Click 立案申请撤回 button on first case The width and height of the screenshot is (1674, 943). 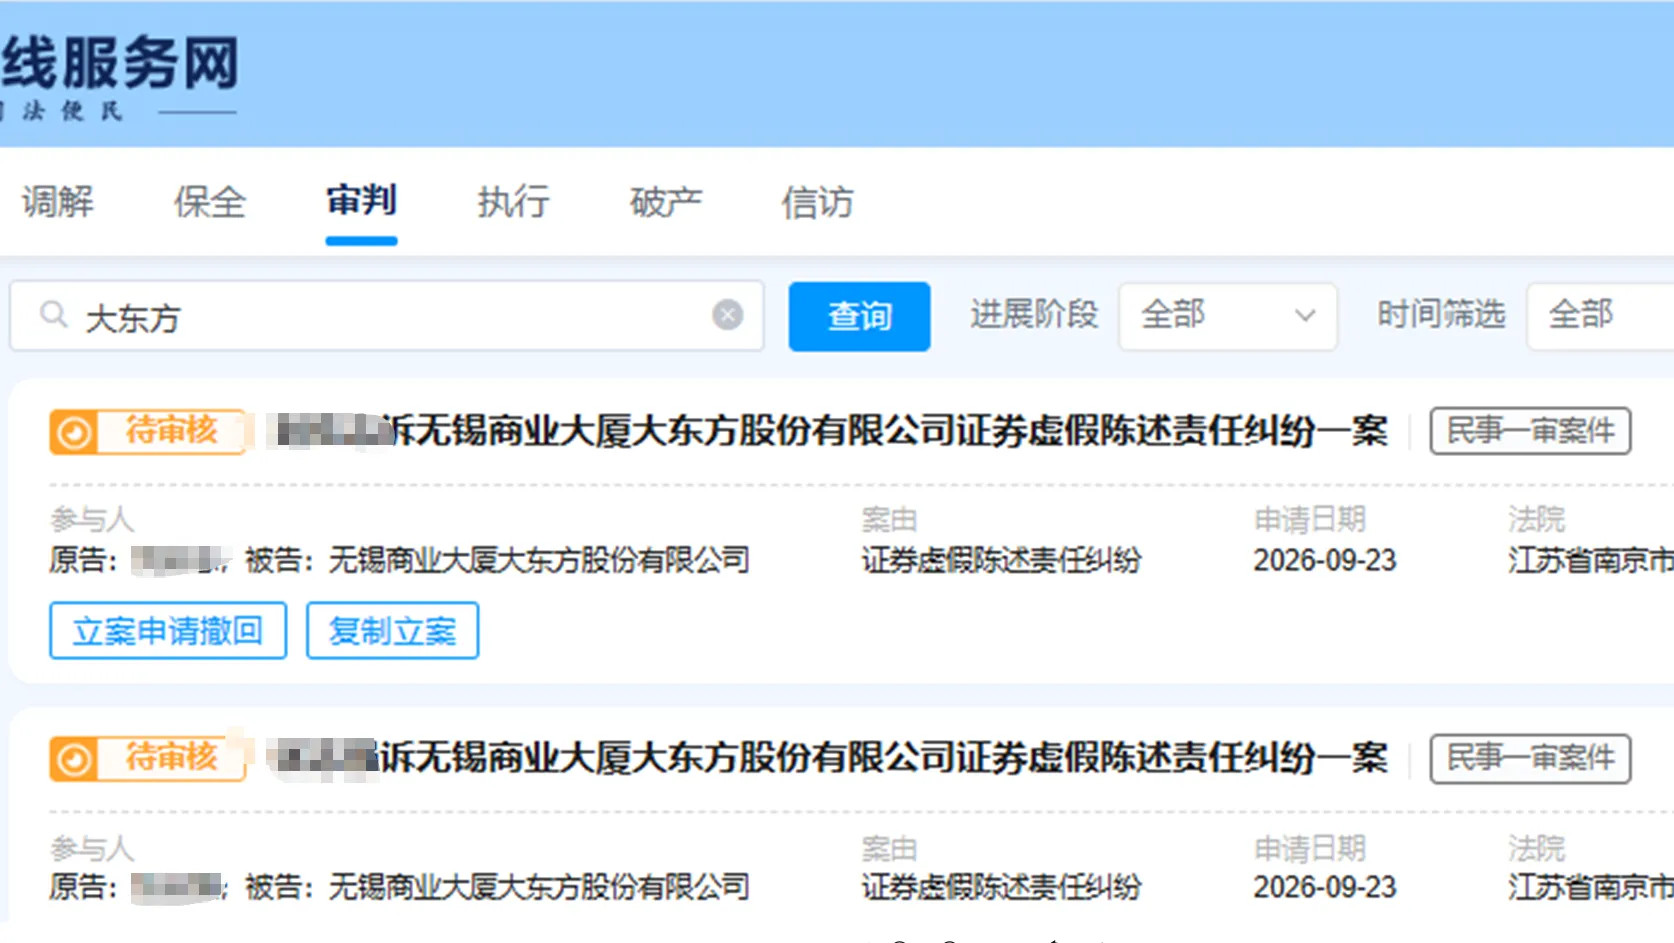168,631
